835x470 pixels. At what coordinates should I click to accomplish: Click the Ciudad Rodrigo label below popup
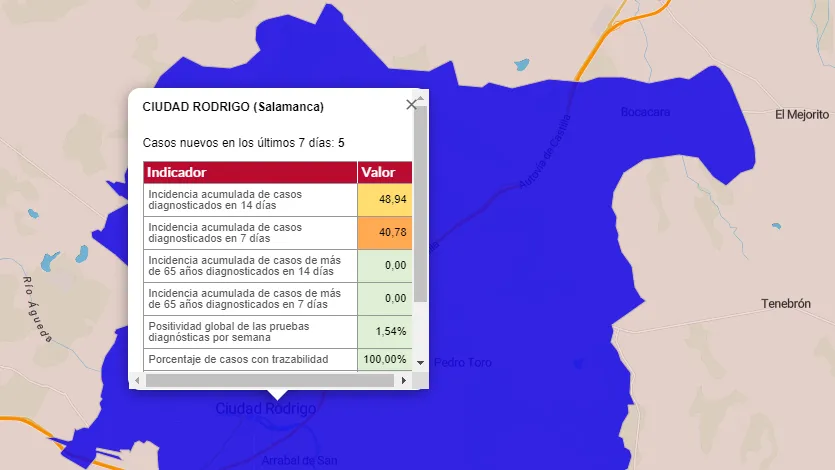266,409
